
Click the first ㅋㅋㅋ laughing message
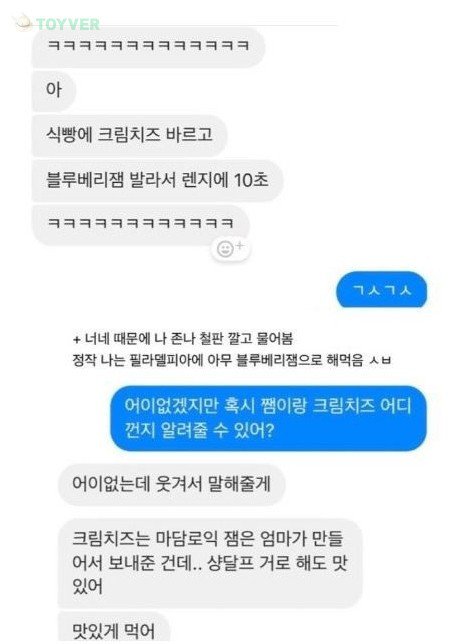[x=148, y=46]
